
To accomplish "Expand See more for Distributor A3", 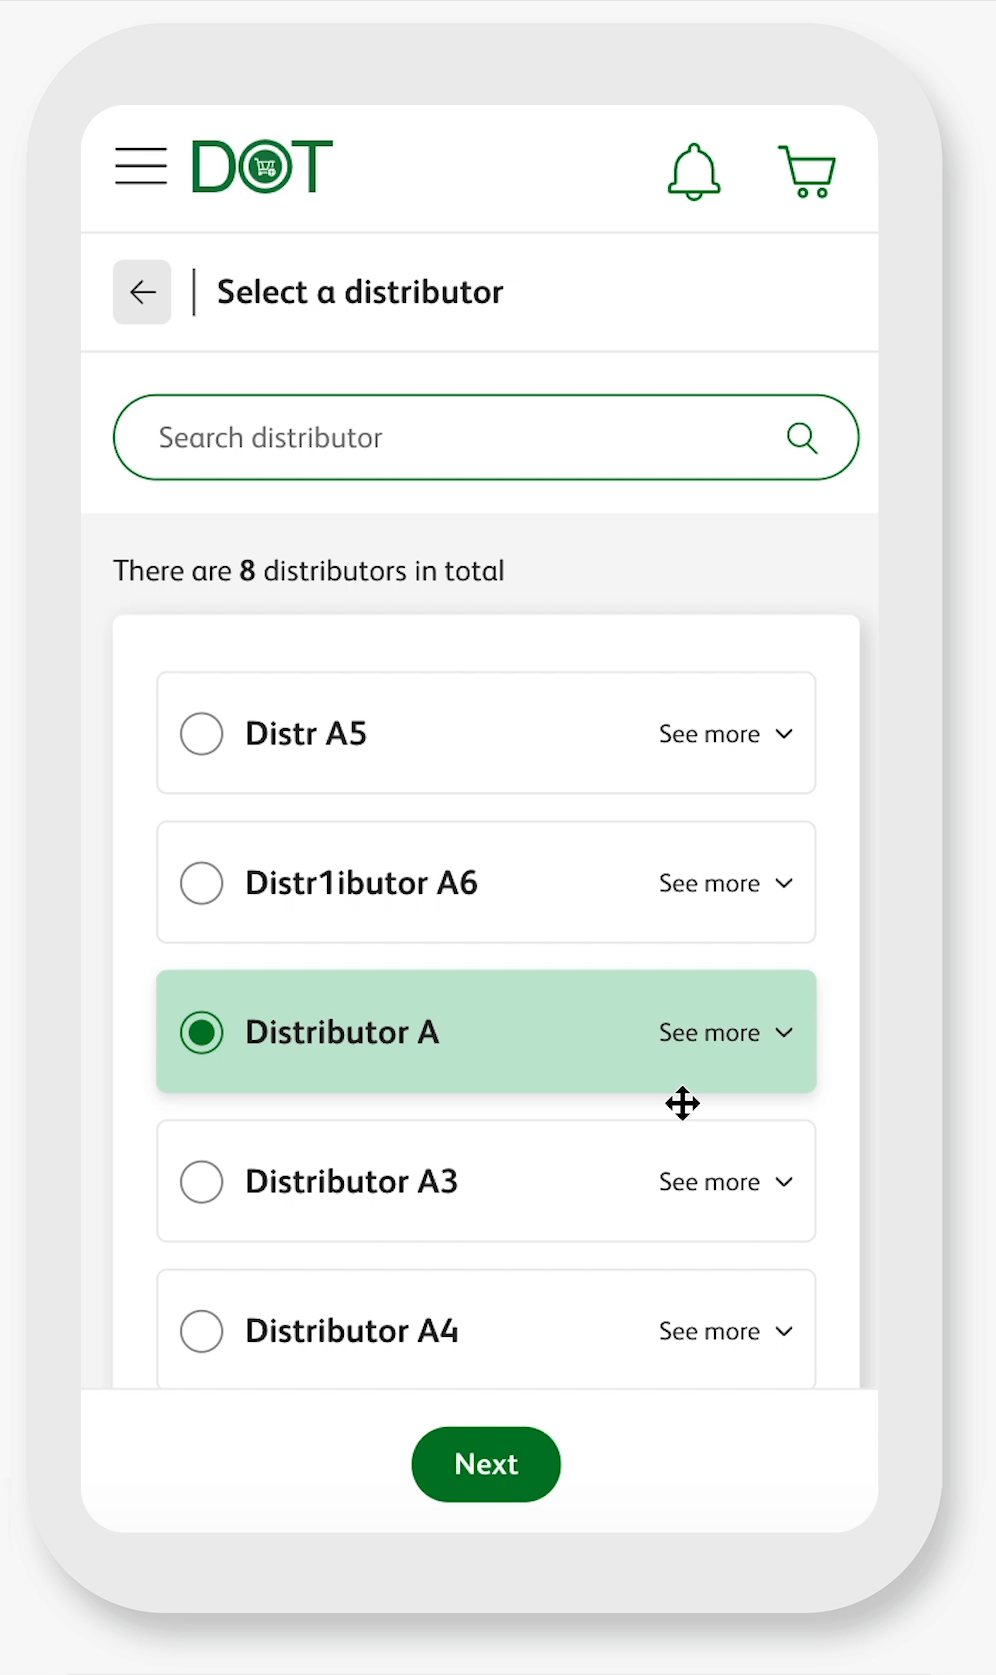I will (x=726, y=1182).
